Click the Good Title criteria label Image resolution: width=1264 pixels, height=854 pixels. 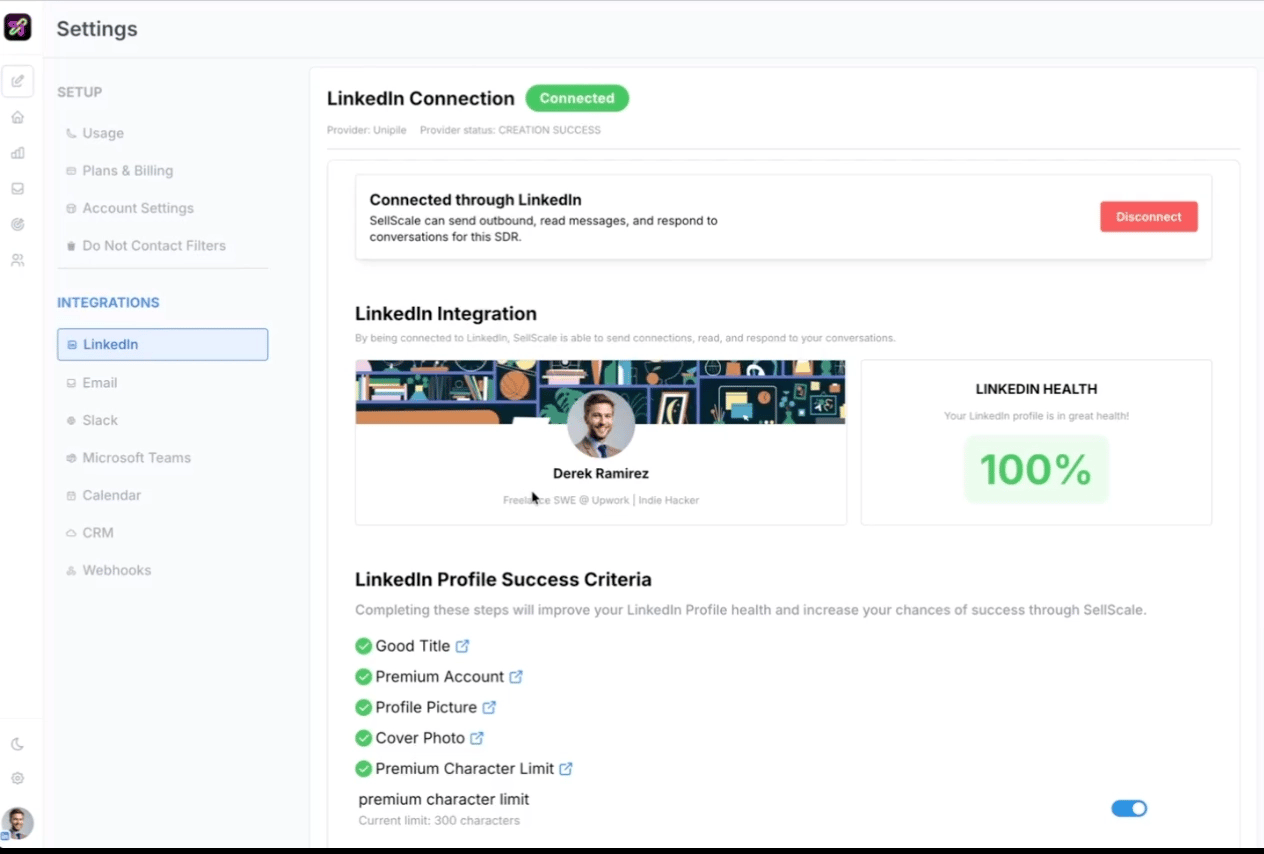[413, 646]
